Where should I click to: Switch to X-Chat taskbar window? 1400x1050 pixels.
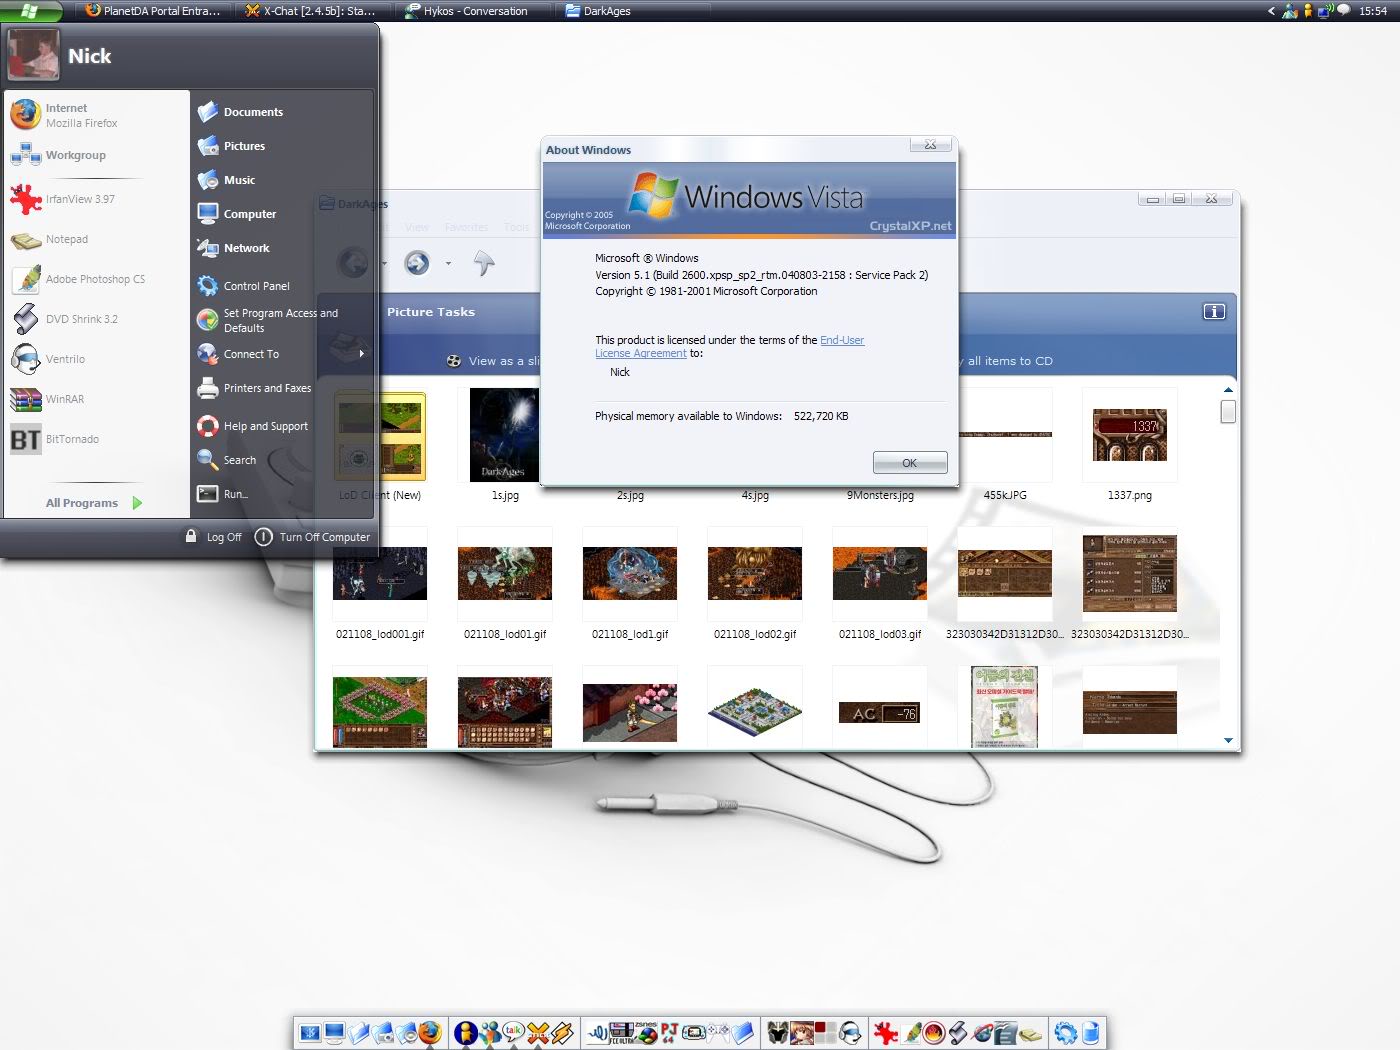[x=312, y=11]
